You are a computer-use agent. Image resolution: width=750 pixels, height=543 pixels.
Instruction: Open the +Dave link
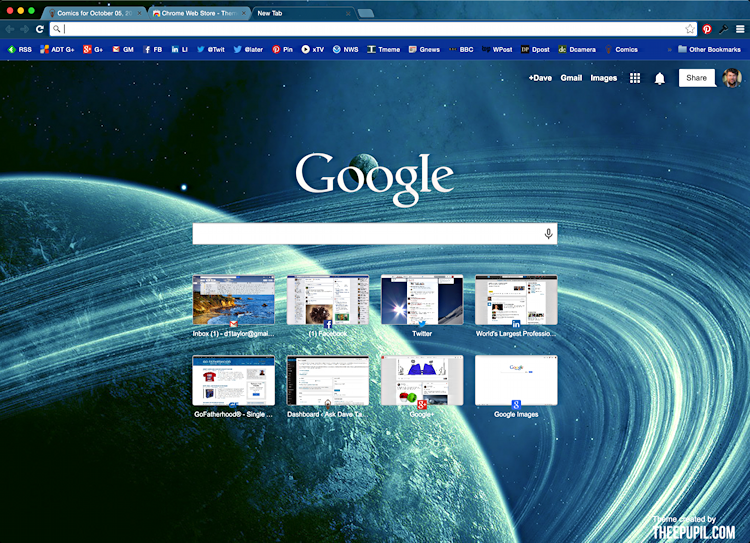point(540,78)
